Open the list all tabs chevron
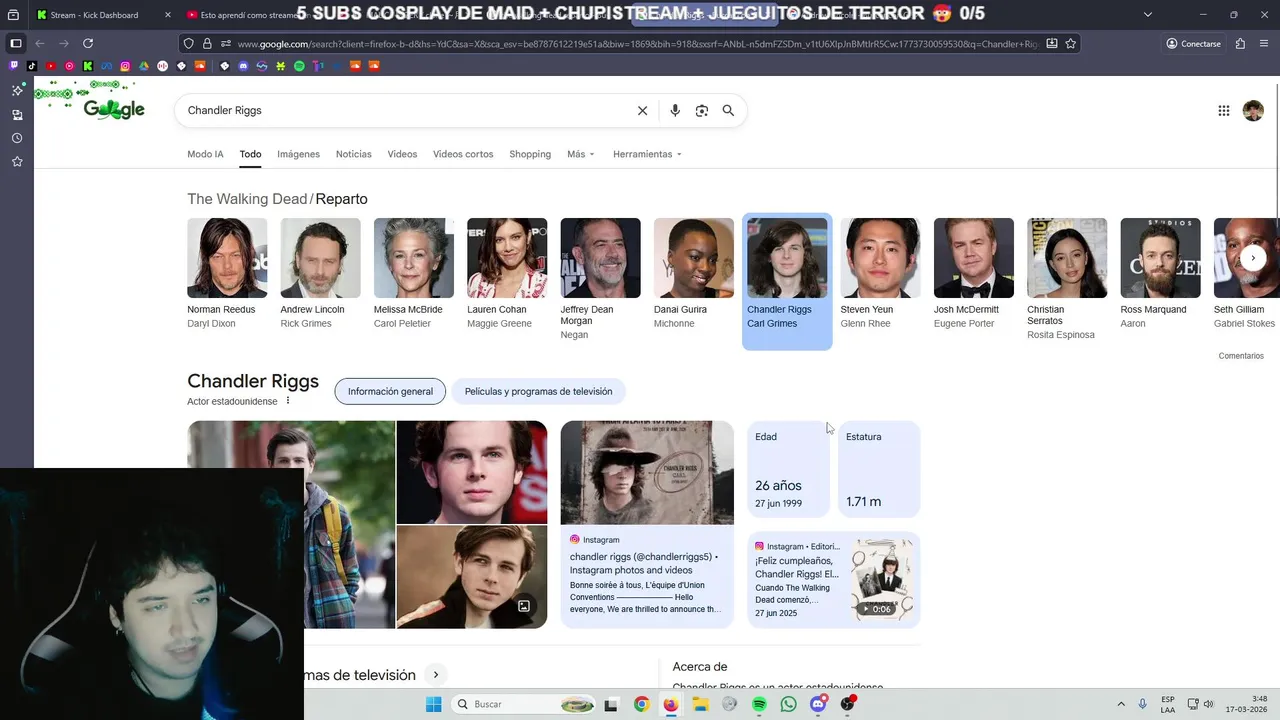The width and height of the screenshot is (1280, 720). (x=1148, y=14)
